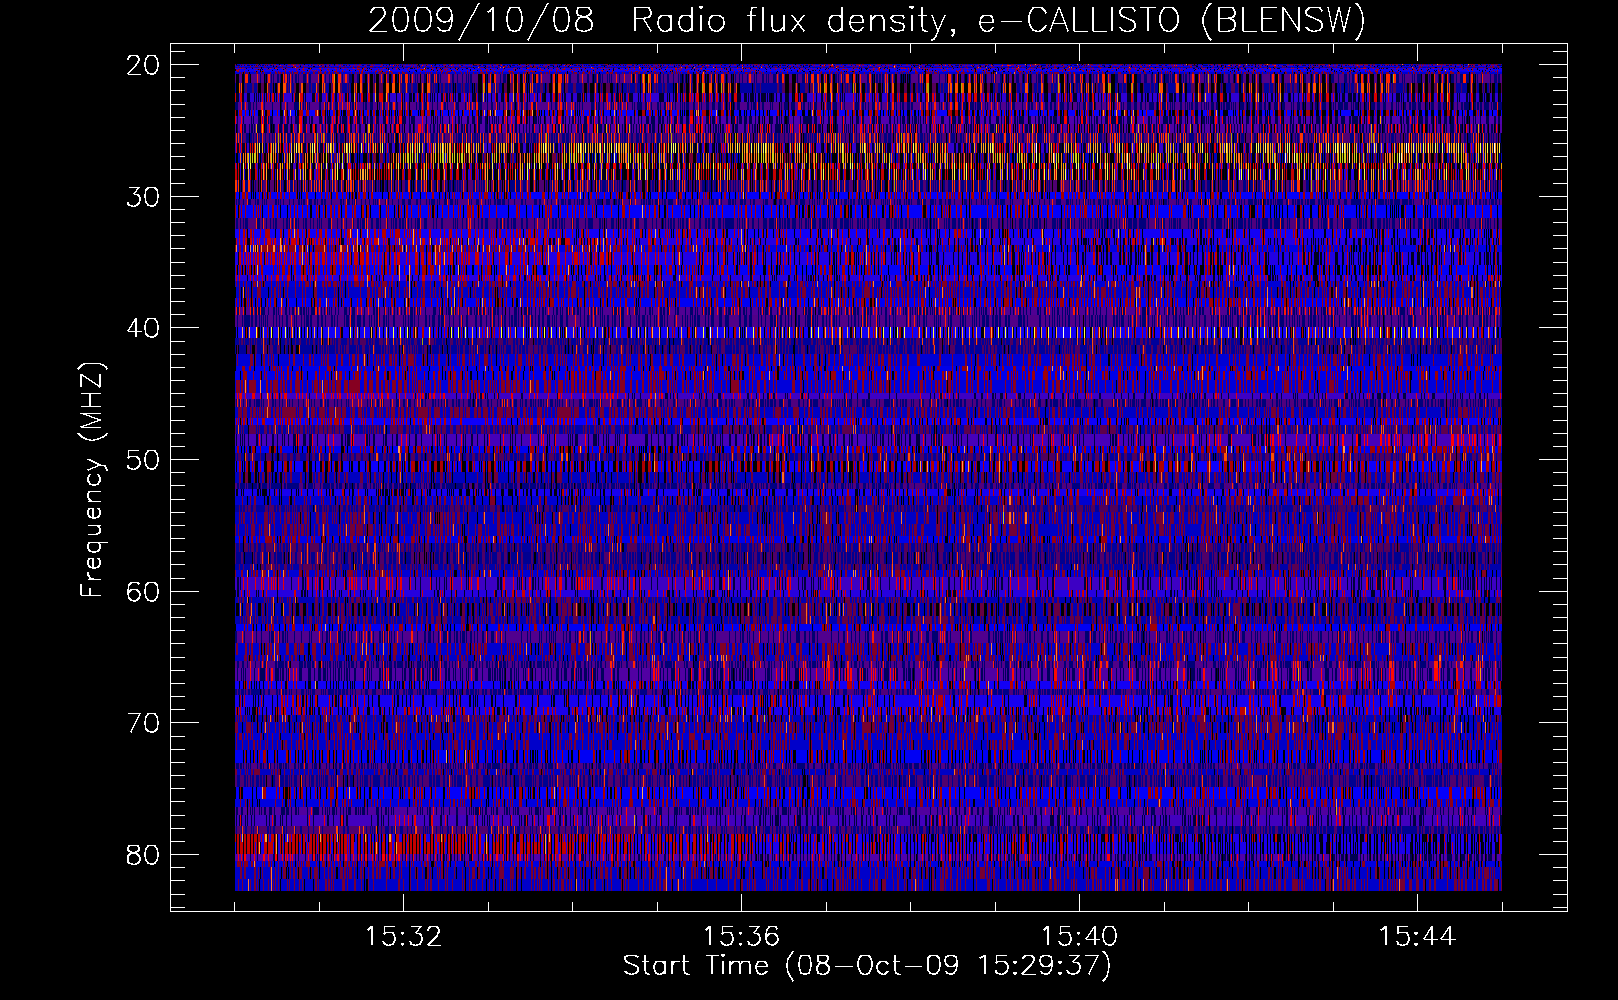Click the 40 MHz frequency tick label

(x=144, y=328)
